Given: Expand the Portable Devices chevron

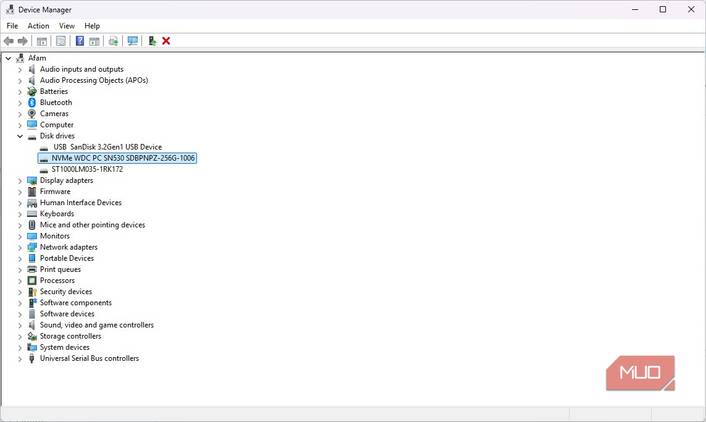Looking at the screenshot, I should 20,259.
